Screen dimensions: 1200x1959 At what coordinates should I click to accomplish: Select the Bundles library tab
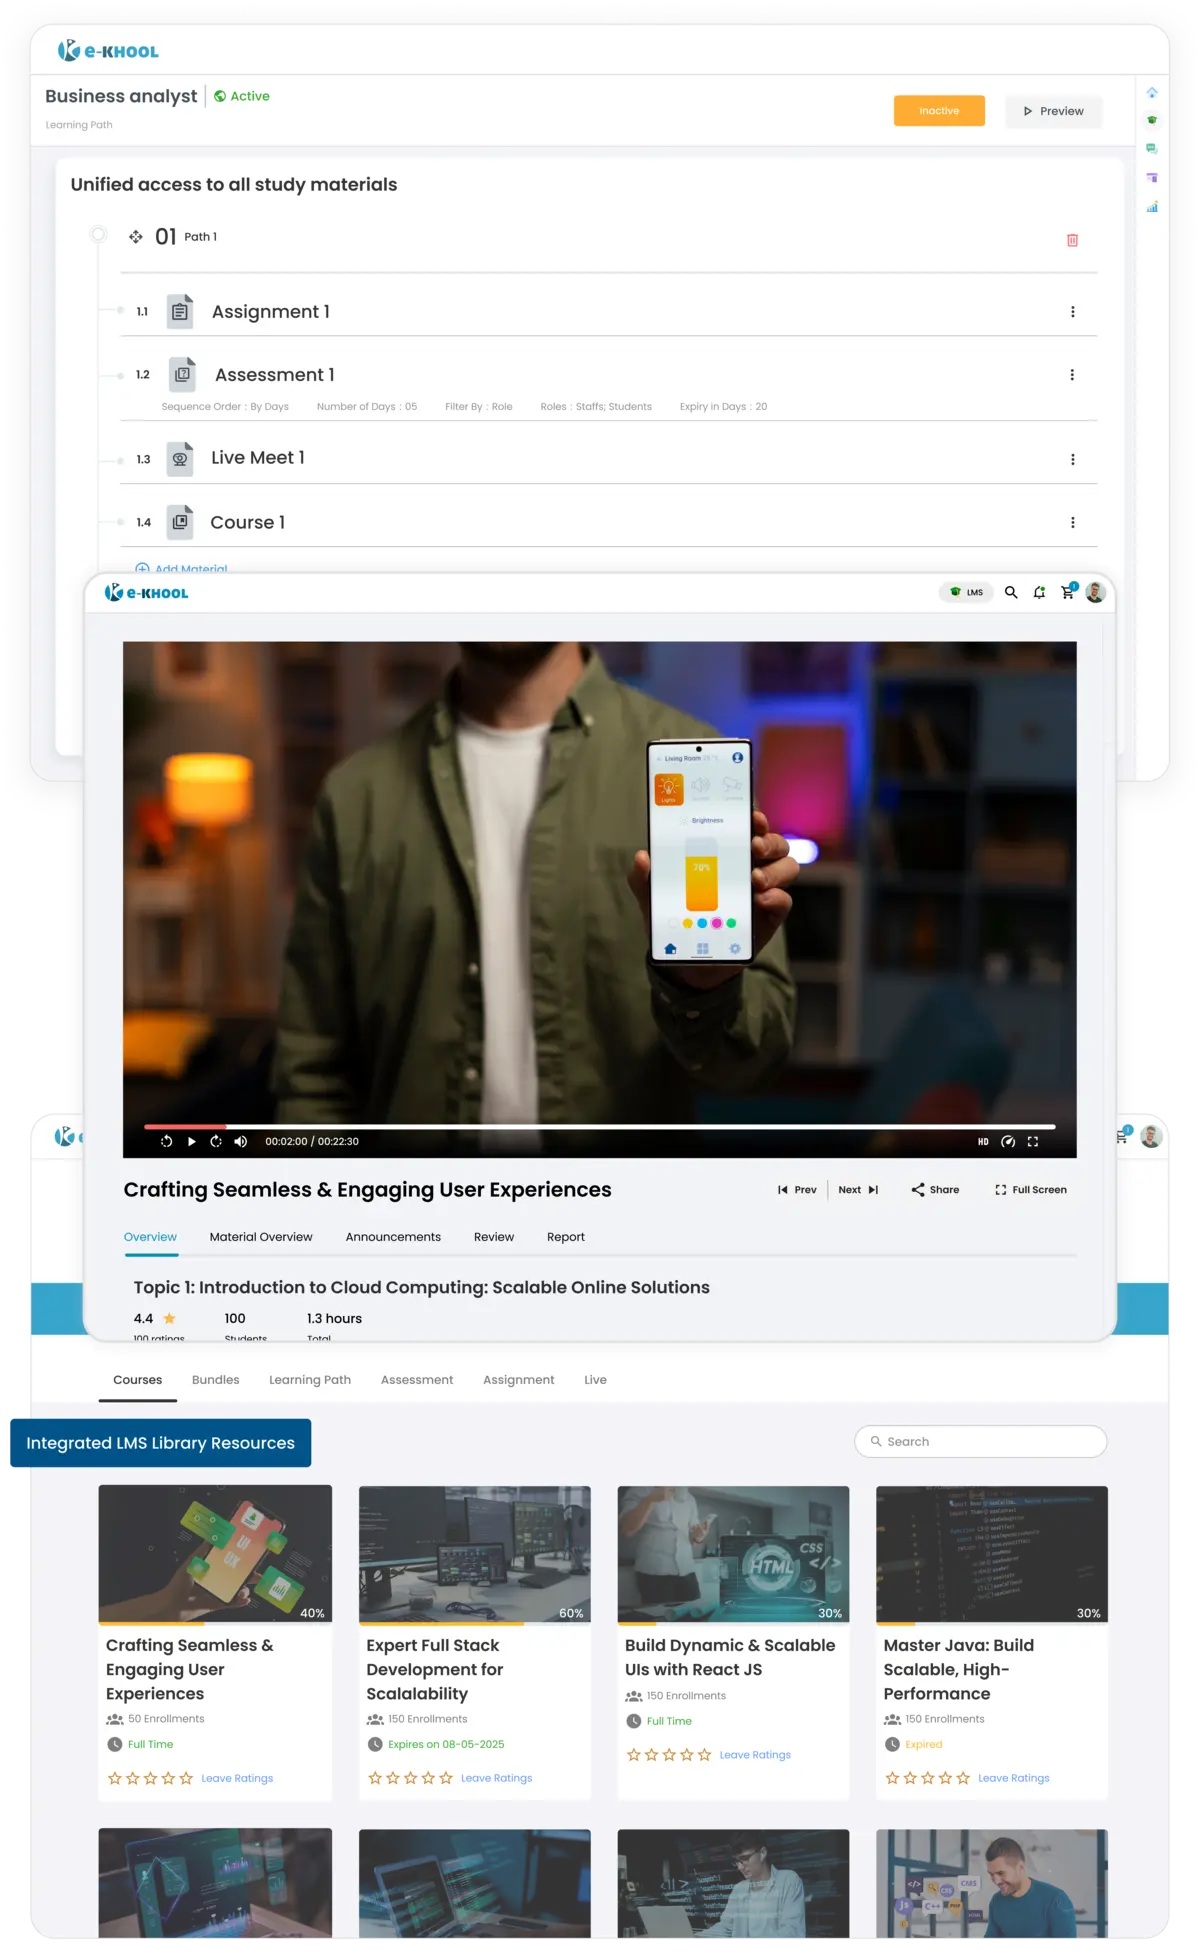pos(216,1380)
